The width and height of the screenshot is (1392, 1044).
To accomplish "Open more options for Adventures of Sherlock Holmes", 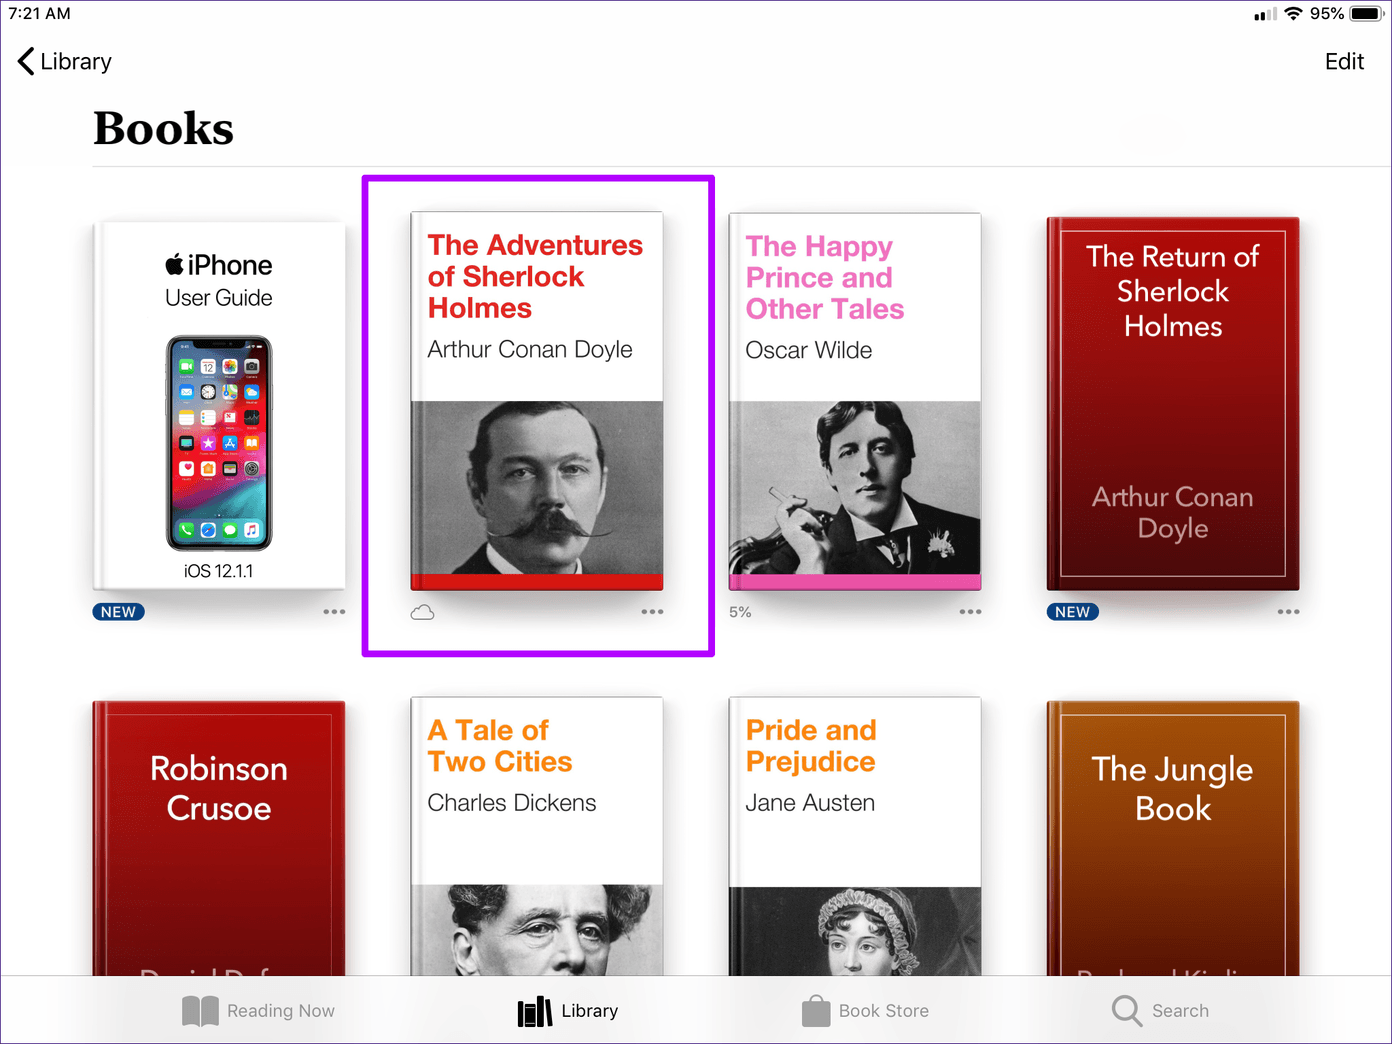I will tap(652, 612).
